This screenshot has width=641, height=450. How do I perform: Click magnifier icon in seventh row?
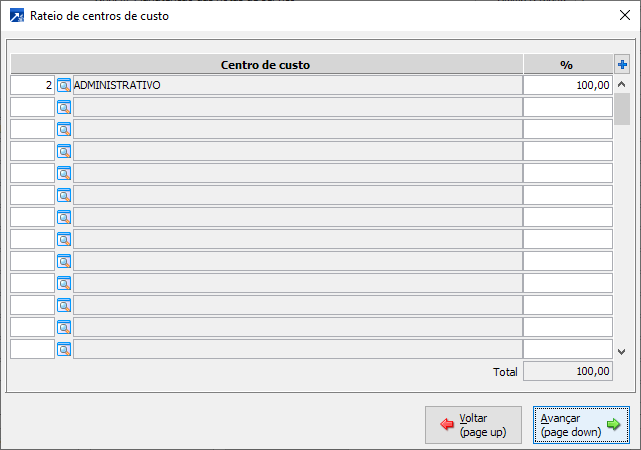click(64, 218)
